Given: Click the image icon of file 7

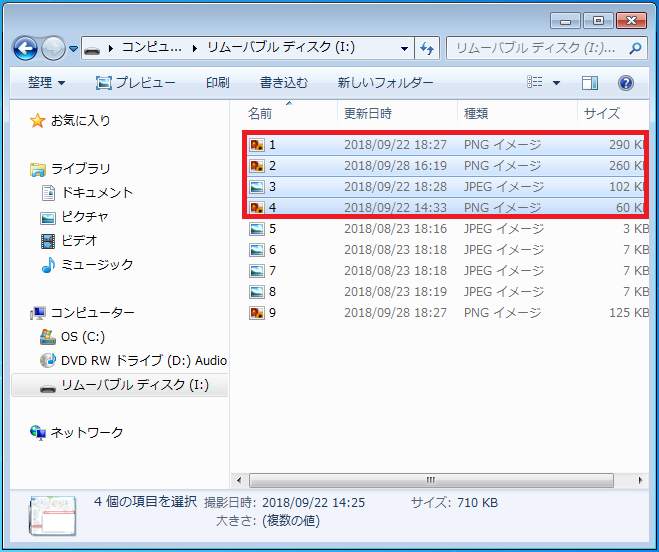Looking at the screenshot, I should pos(257,271).
